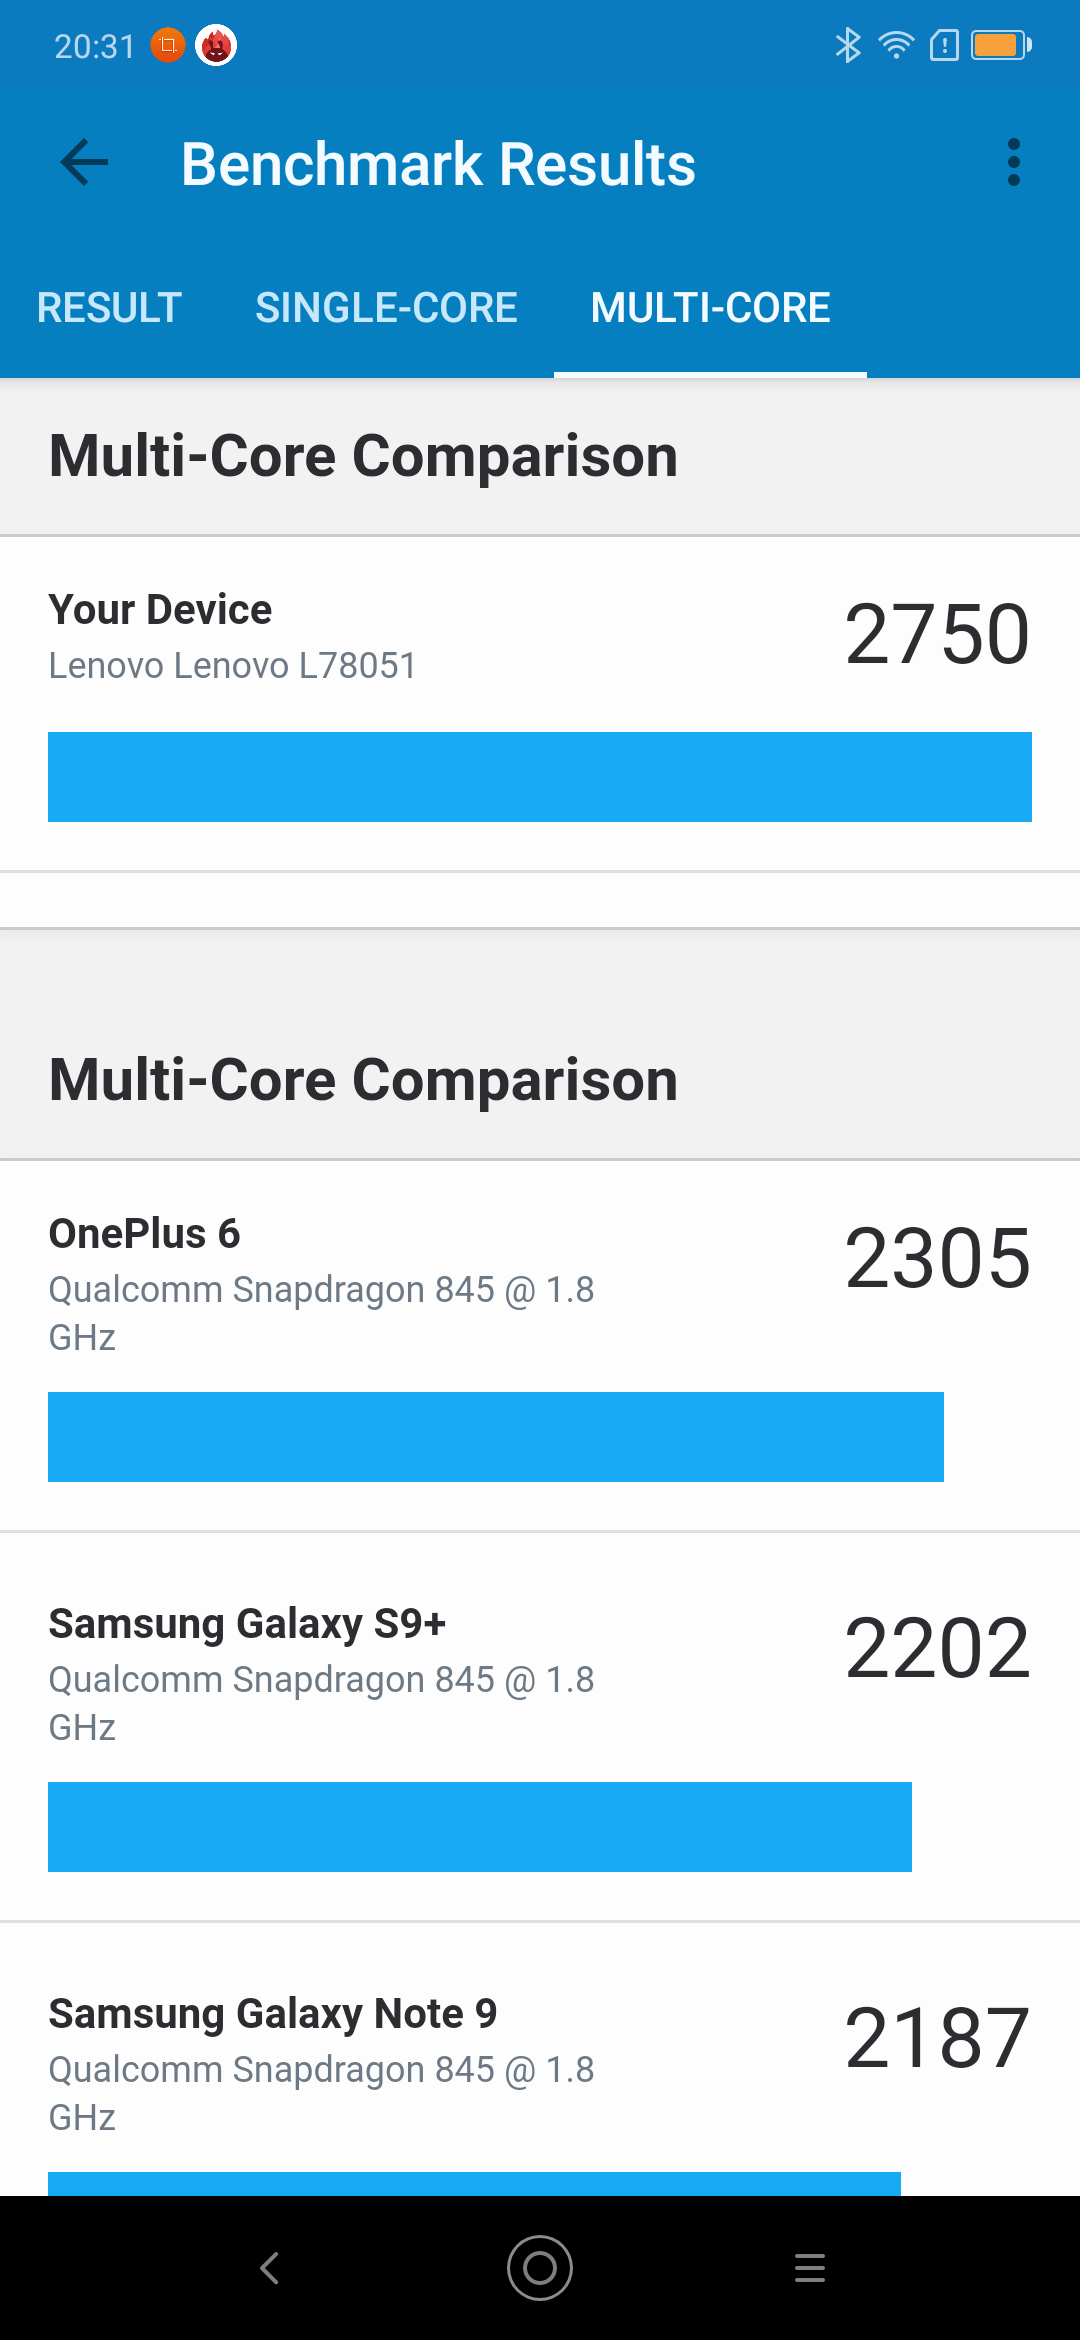Switch to the RESULT tab
This screenshot has height=2340, width=1080.
pyautogui.click(x=108, y=307)
